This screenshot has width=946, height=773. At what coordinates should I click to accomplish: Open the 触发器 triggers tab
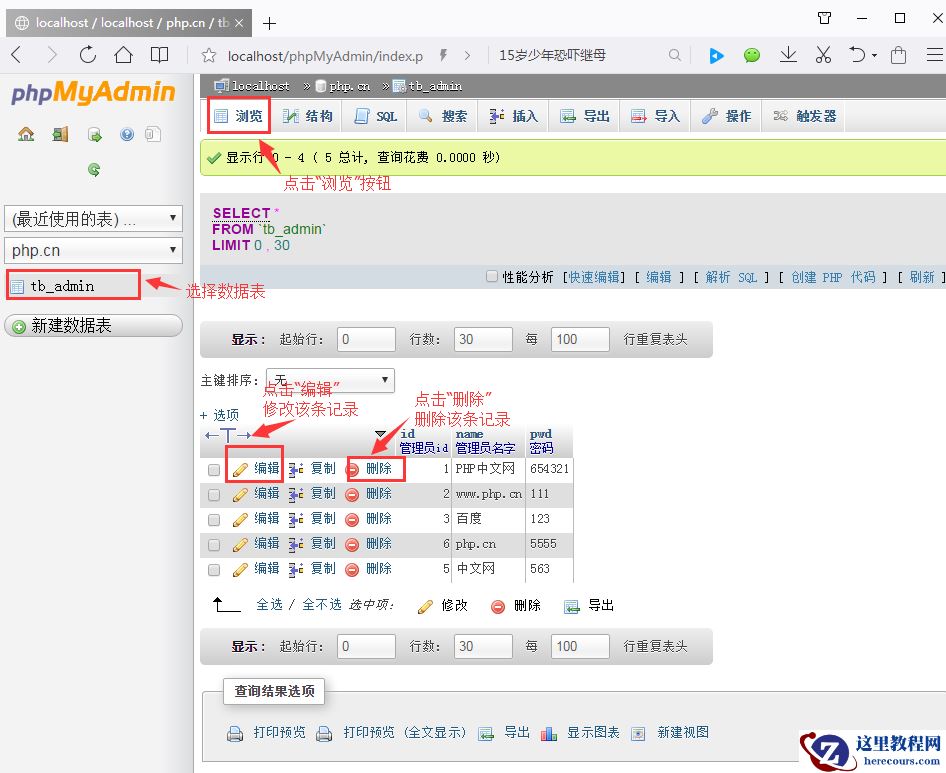click(x=805, y=116)
